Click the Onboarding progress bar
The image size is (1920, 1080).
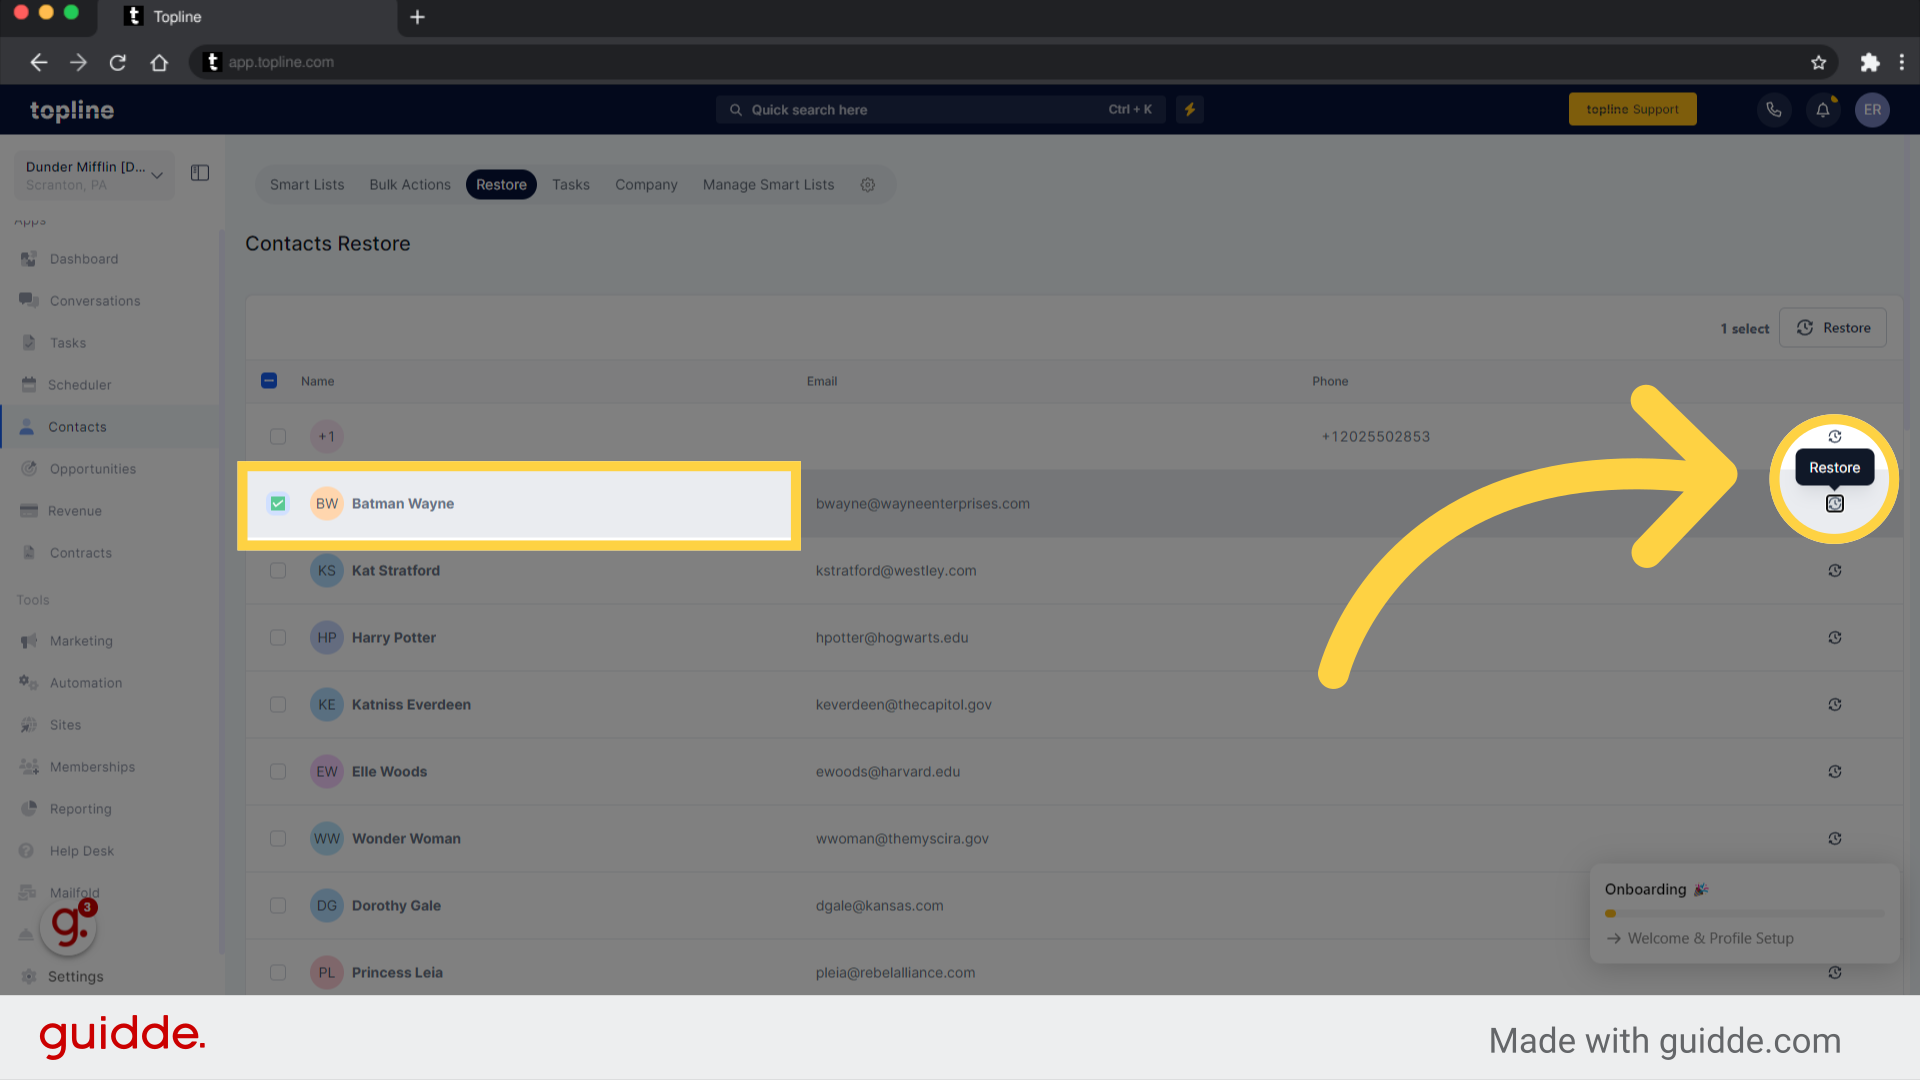point(1744,914)
